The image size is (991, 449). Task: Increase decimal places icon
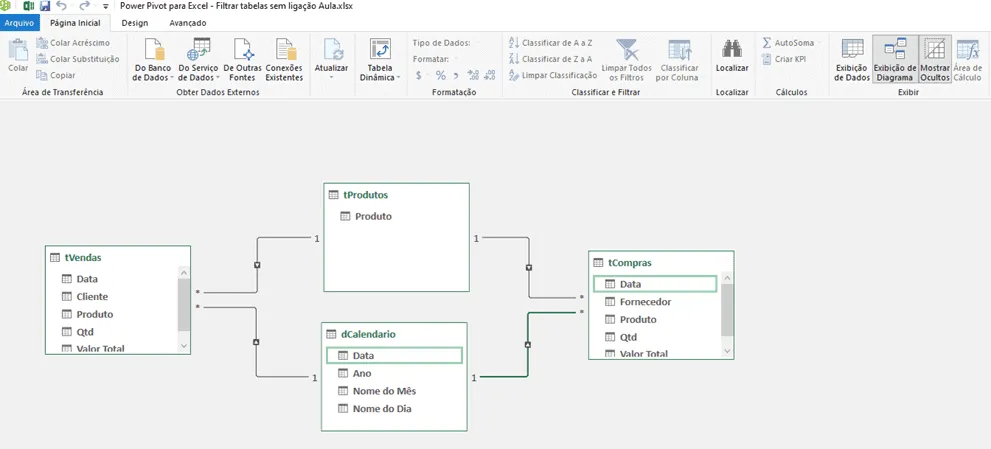coord(473,75)
